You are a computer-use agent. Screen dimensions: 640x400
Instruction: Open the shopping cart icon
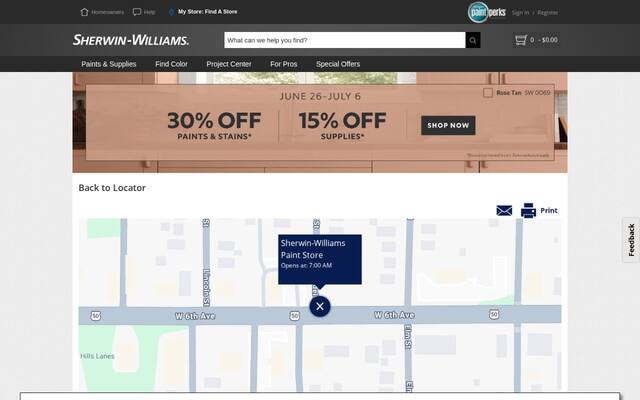click(x=520, y=40)
